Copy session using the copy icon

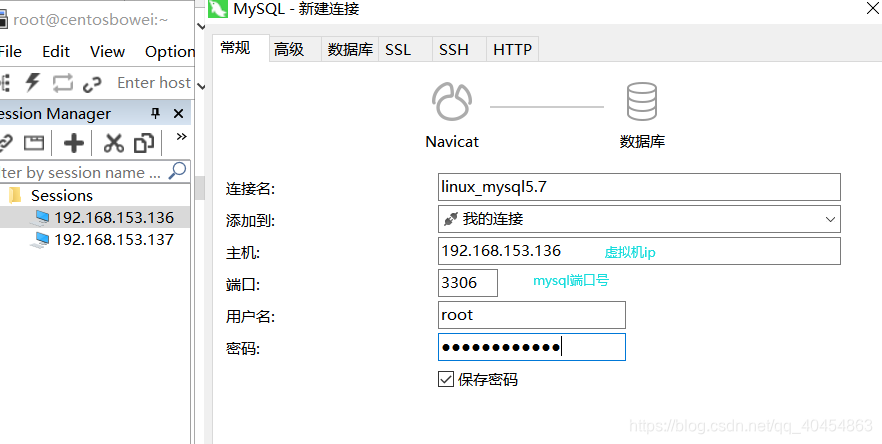pos(144,143)
